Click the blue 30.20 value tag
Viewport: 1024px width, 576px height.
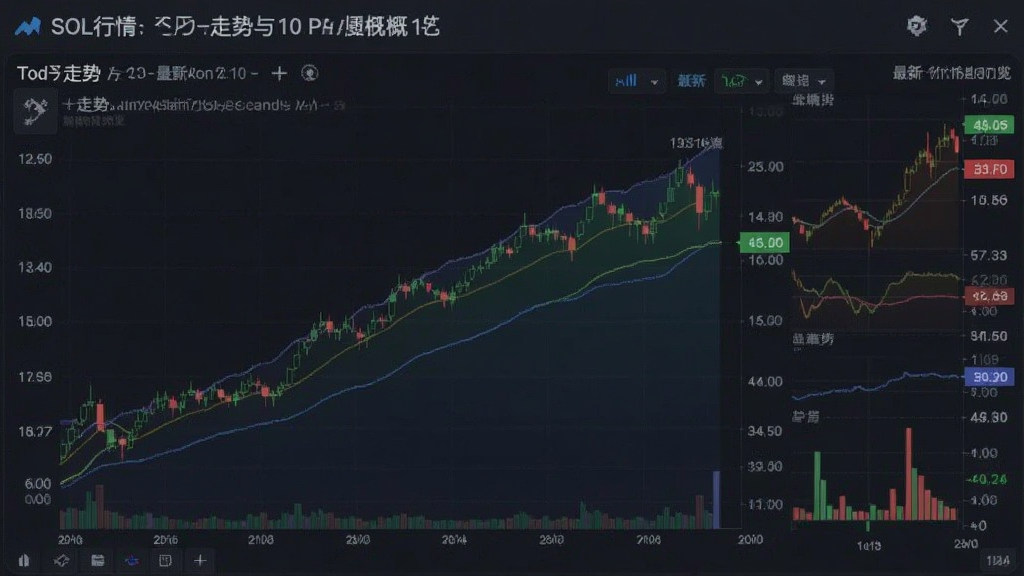click(989, 377)
